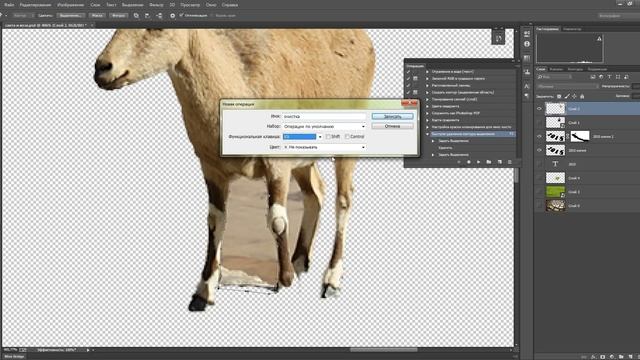The height and width of the screenshot is (360, 640).
Task: Click the Stop button in Operations panel
Action: coord(459,162)
